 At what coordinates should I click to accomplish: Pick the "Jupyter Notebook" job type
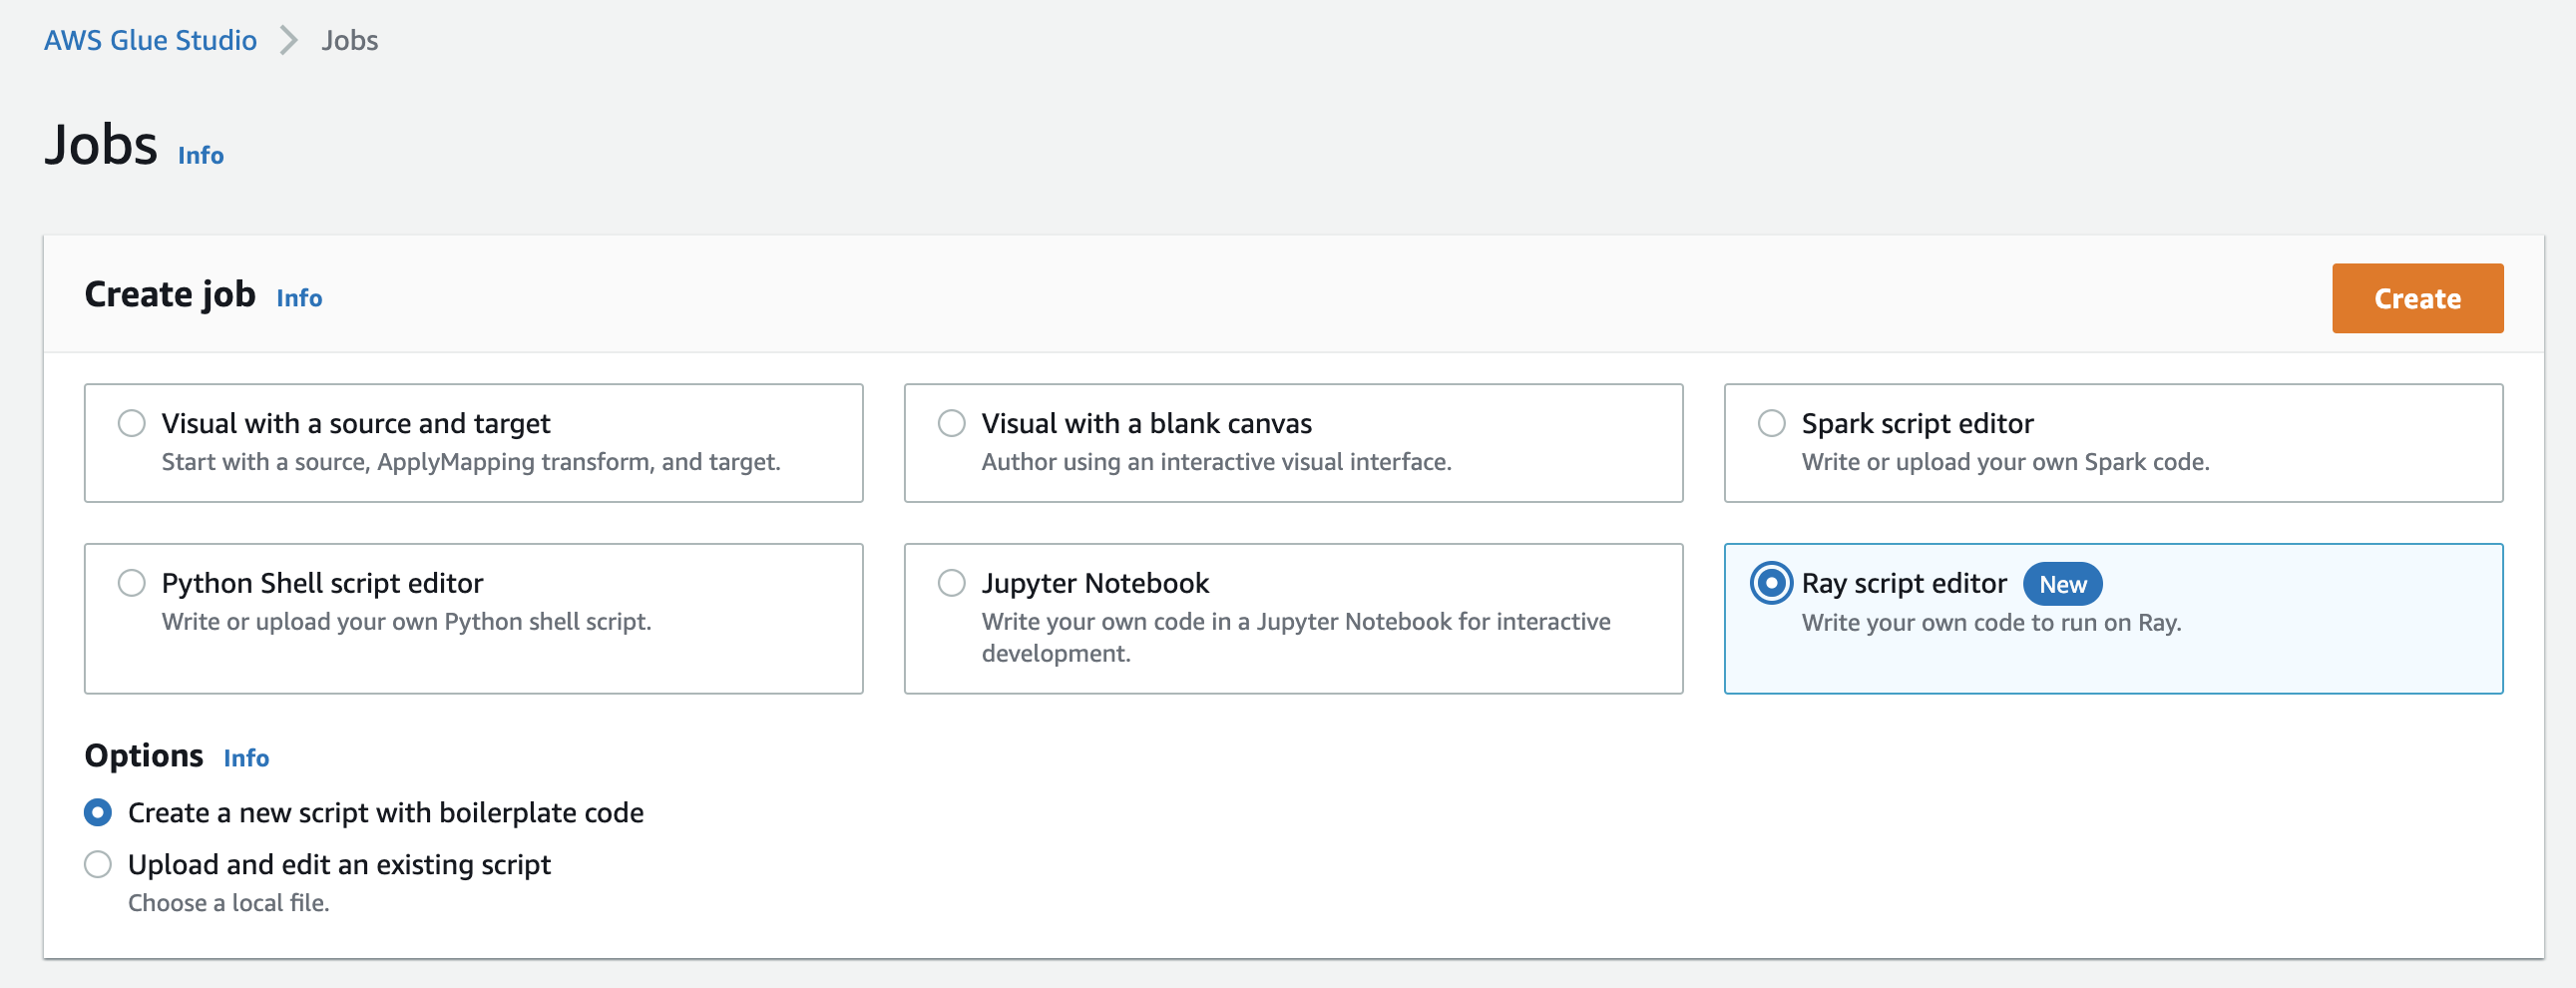coord(952,583)
